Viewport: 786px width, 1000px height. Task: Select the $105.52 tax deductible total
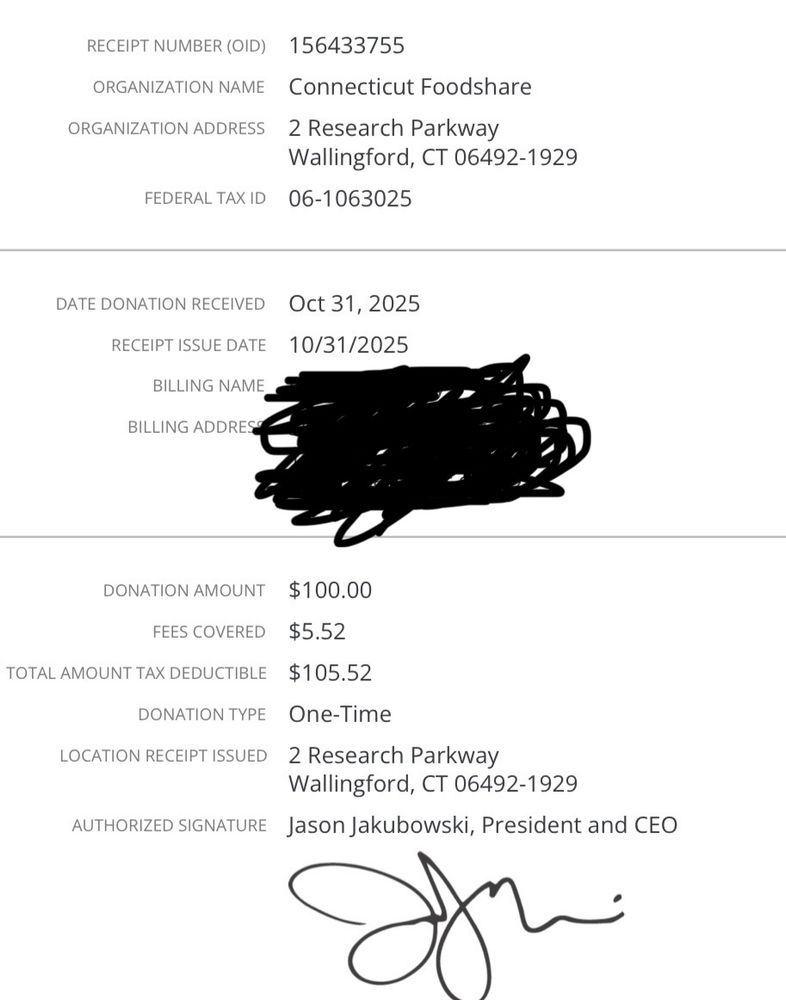coord(330,673)
